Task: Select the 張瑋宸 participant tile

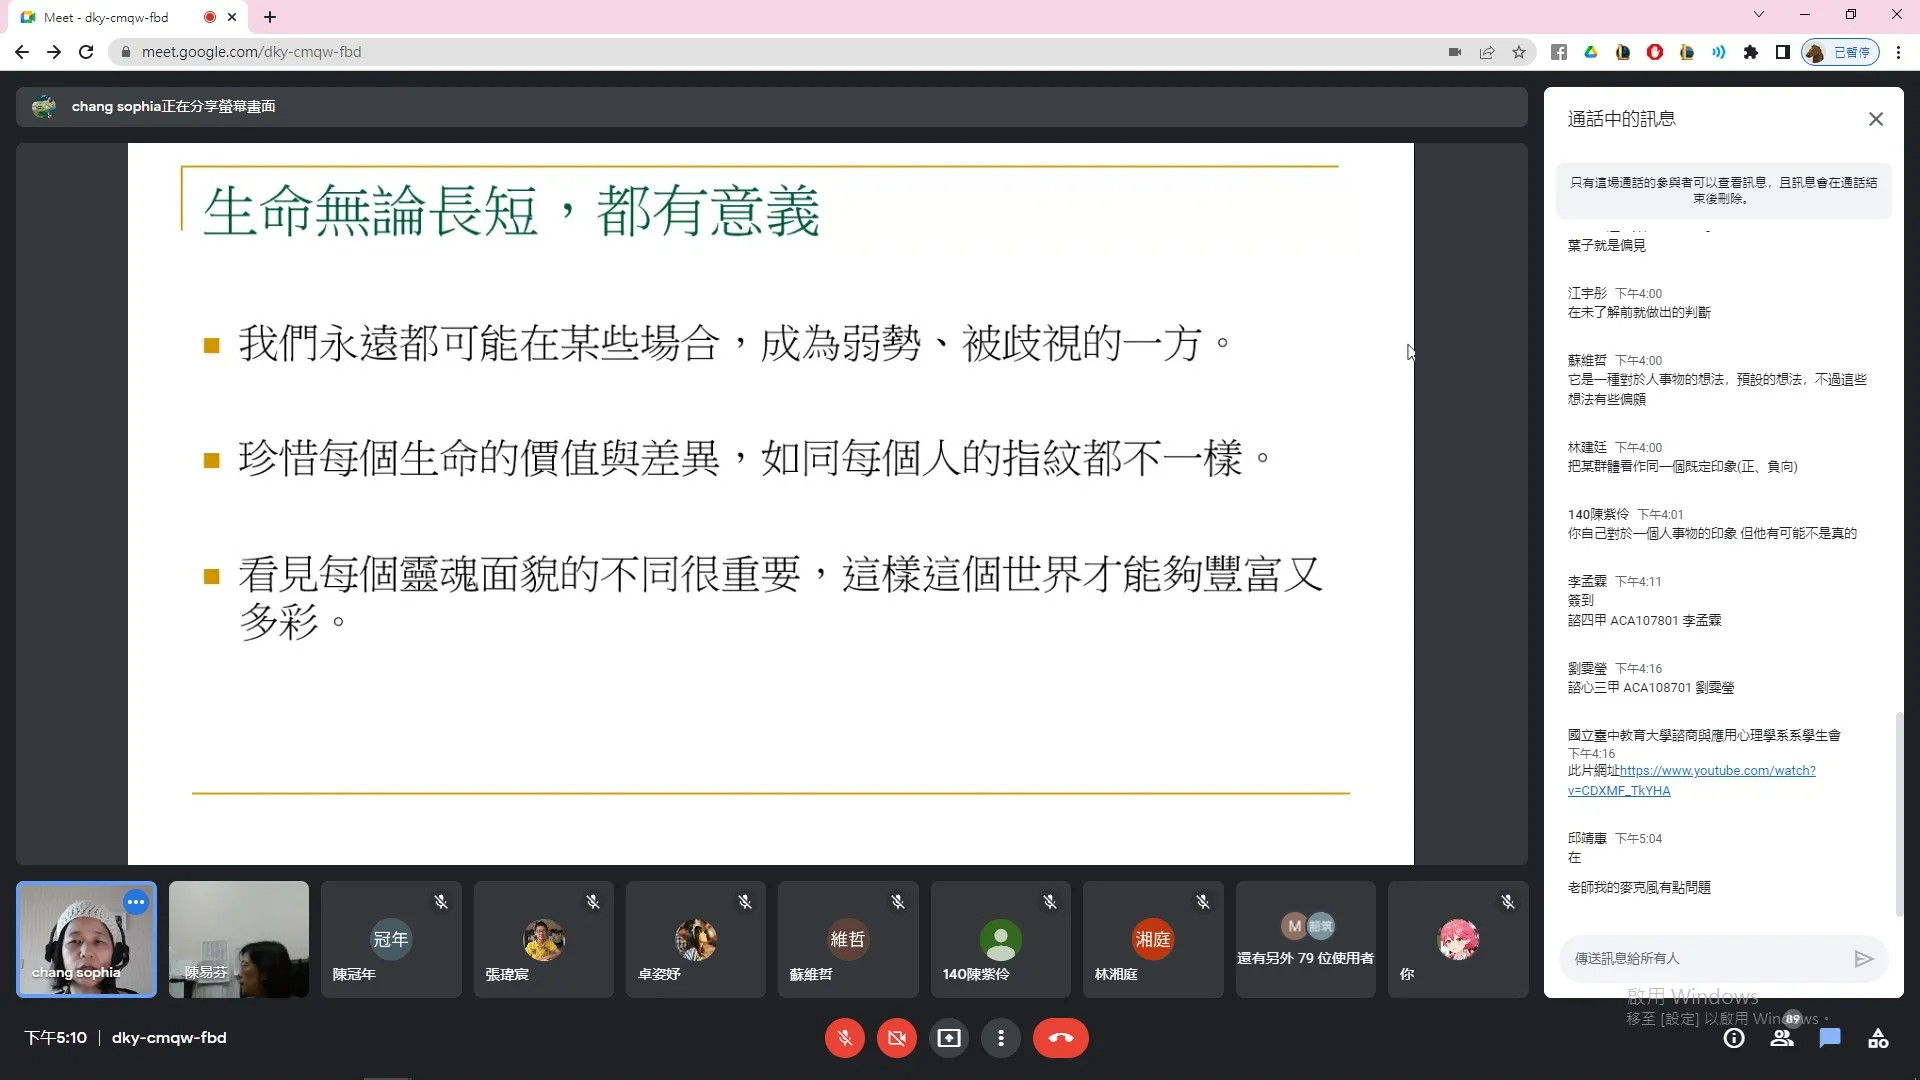Action: coord(543,939)
